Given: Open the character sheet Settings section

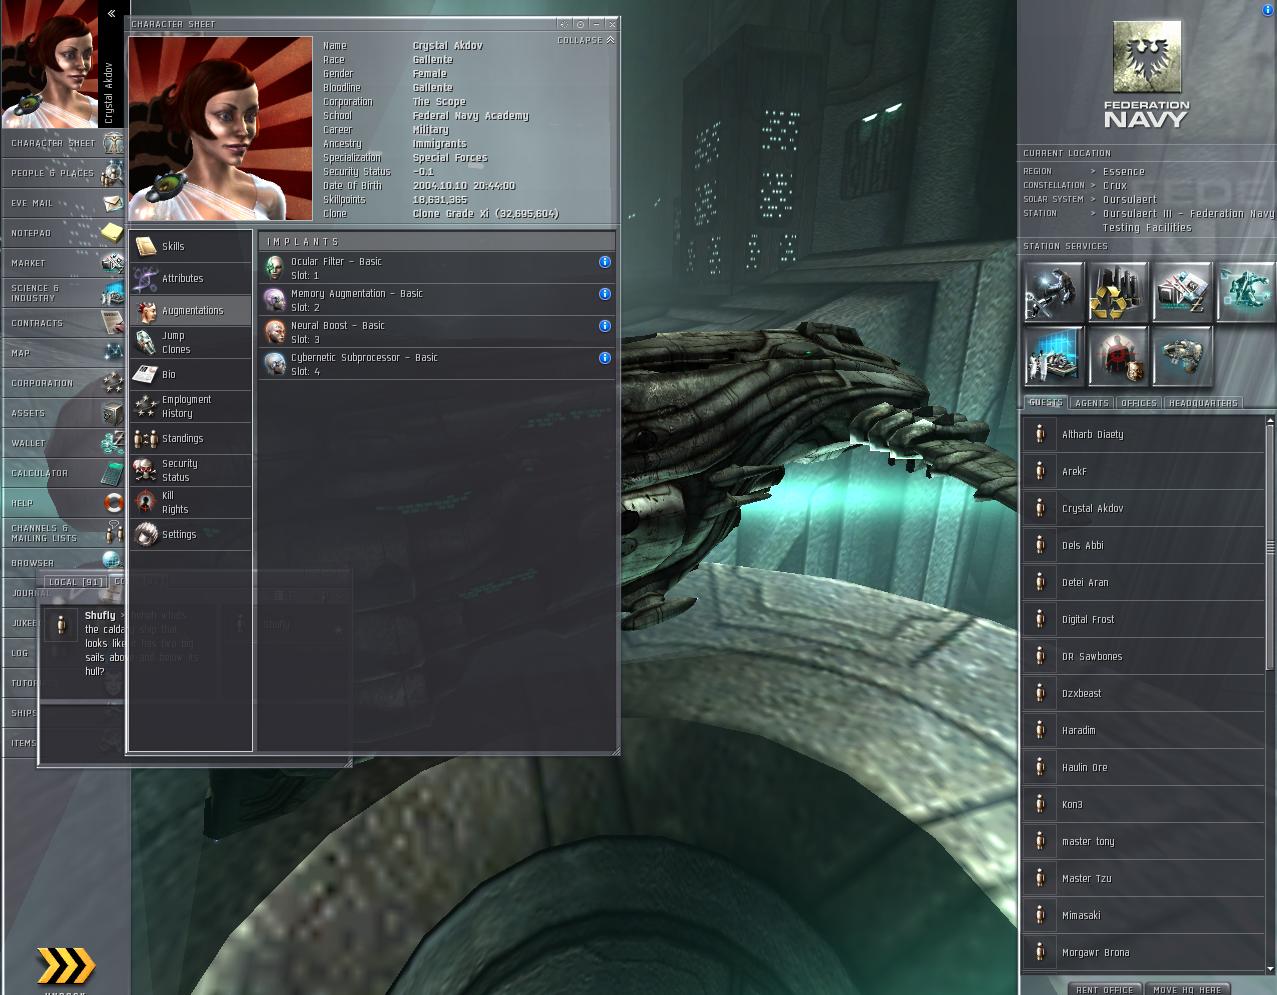Looking at the screenshot, I should (190, 534).
